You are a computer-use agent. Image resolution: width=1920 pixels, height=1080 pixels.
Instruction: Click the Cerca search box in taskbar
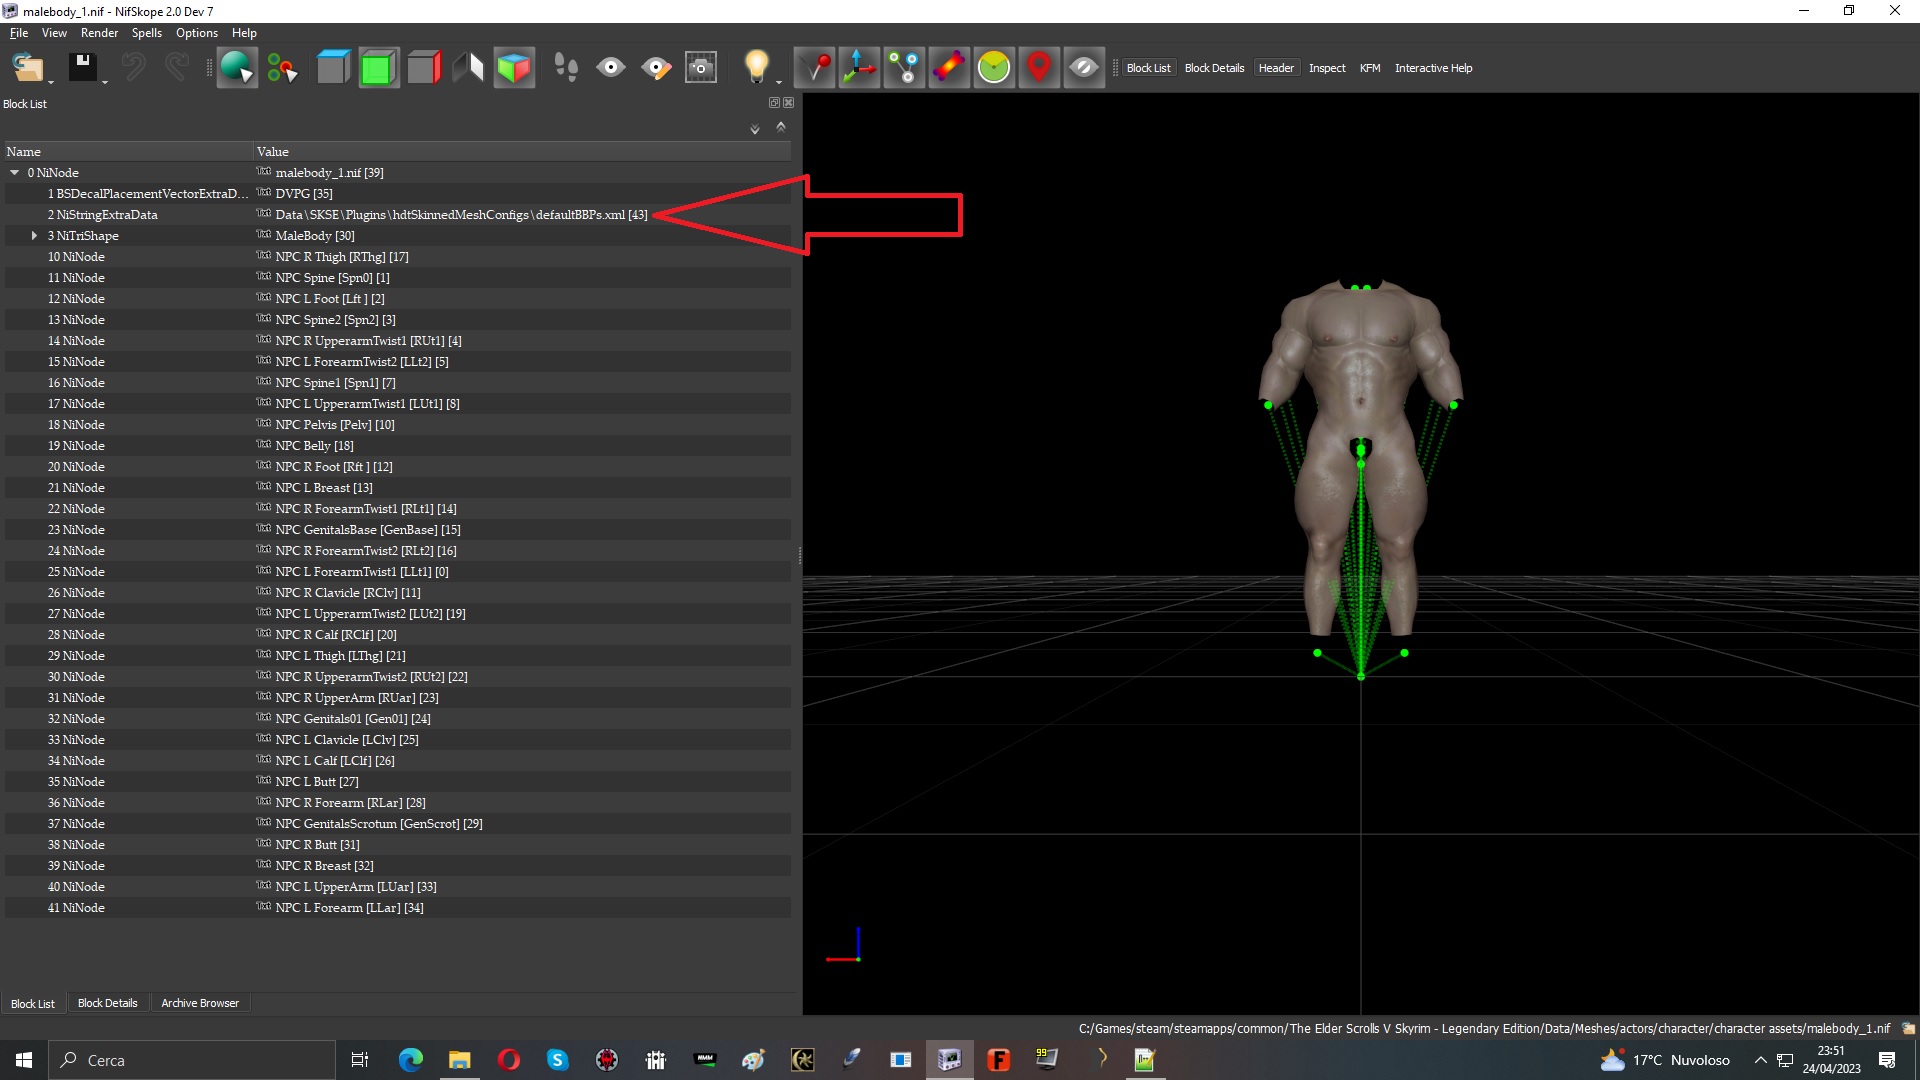point(192,1060)
